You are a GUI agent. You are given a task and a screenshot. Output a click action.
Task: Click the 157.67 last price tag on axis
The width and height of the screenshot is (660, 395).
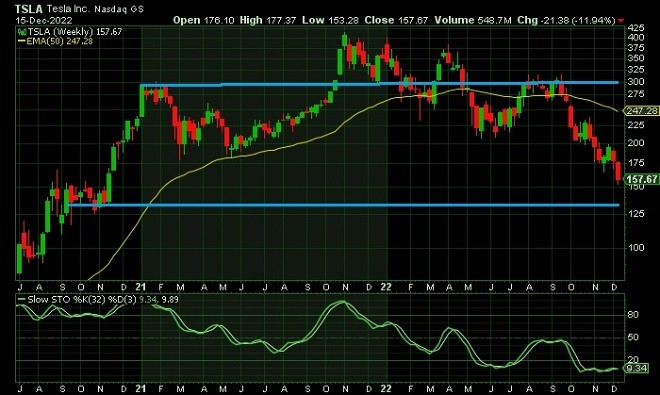pyautogui.click(x=641, y=179)
